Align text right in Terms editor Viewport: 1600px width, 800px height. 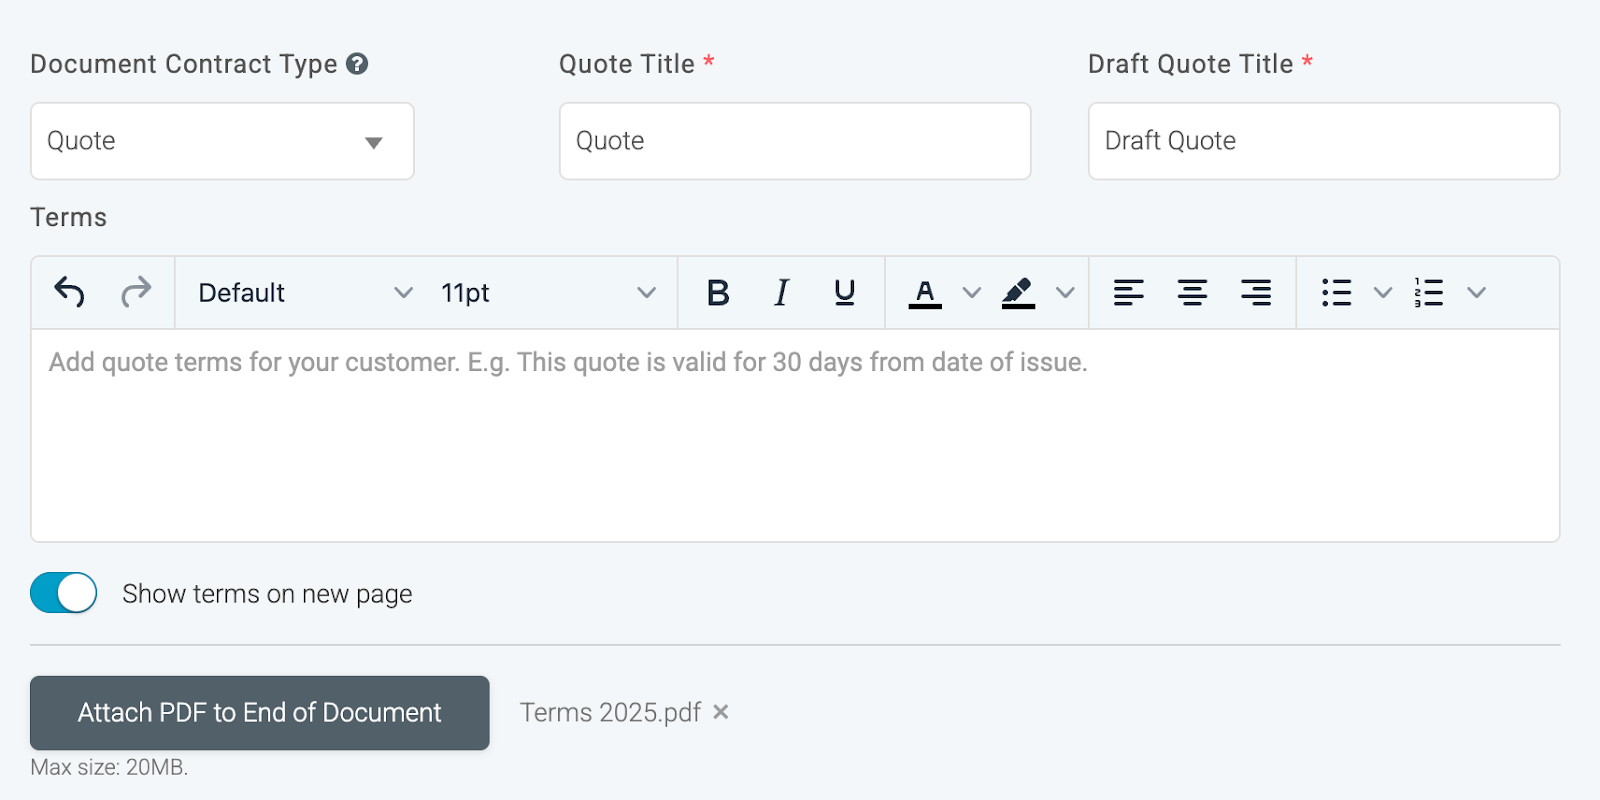click(1256, 292)
